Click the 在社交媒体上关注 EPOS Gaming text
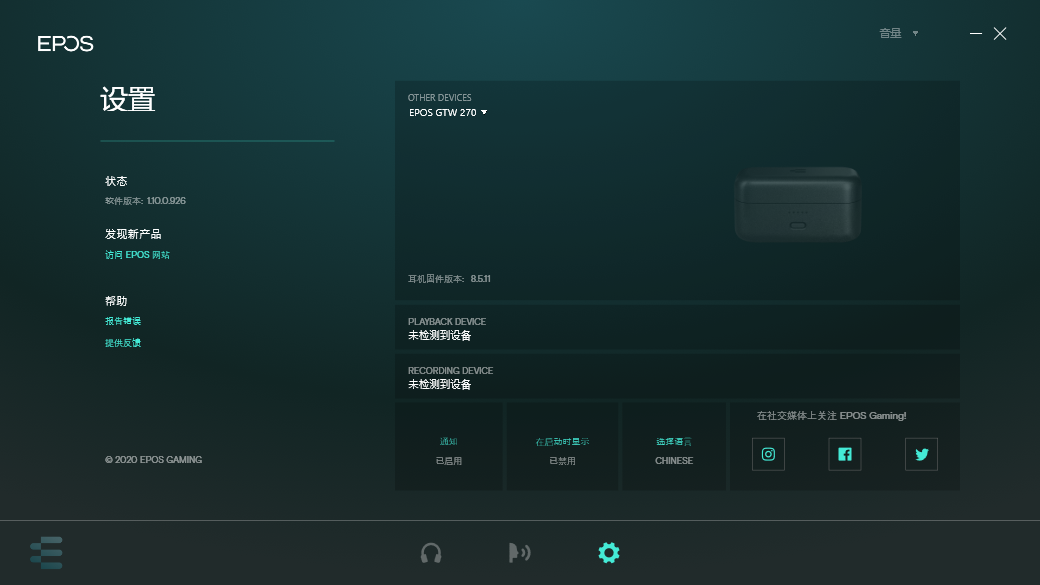This screenshot has width=1040, height=585. tap(832, 416)
